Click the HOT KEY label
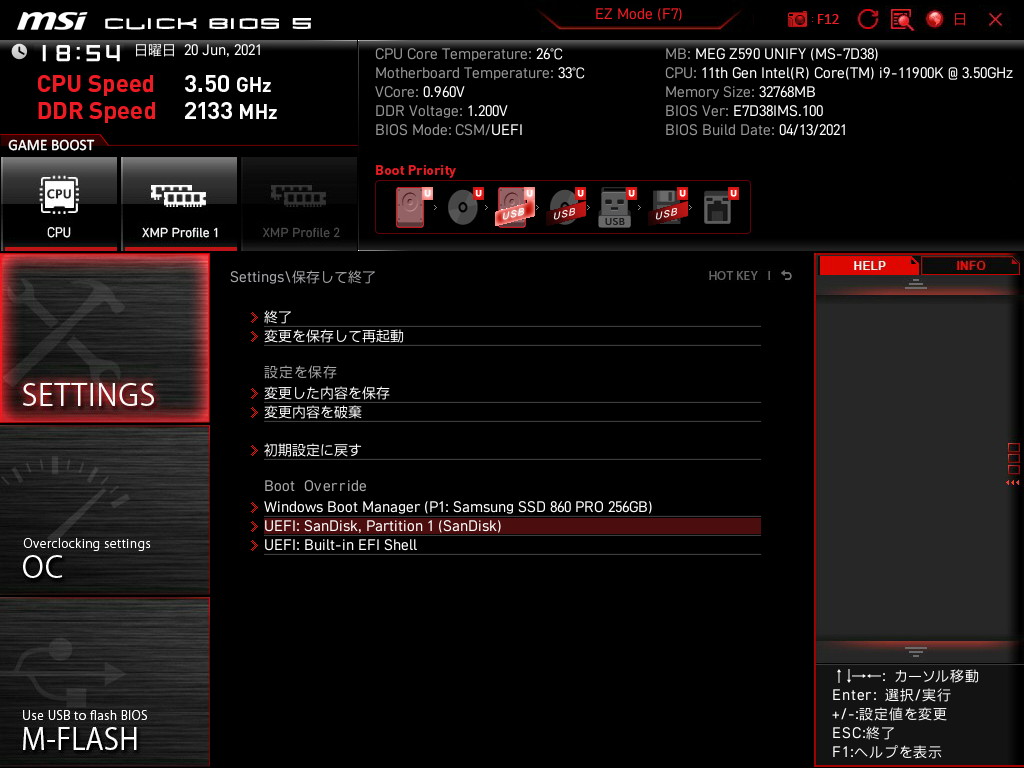The image size is (1024, 768). pyautogui.click(x=733, y=276)
